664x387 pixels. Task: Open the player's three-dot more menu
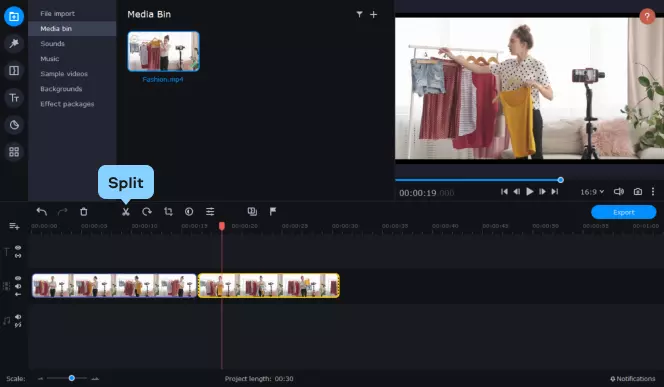point(653,192)
